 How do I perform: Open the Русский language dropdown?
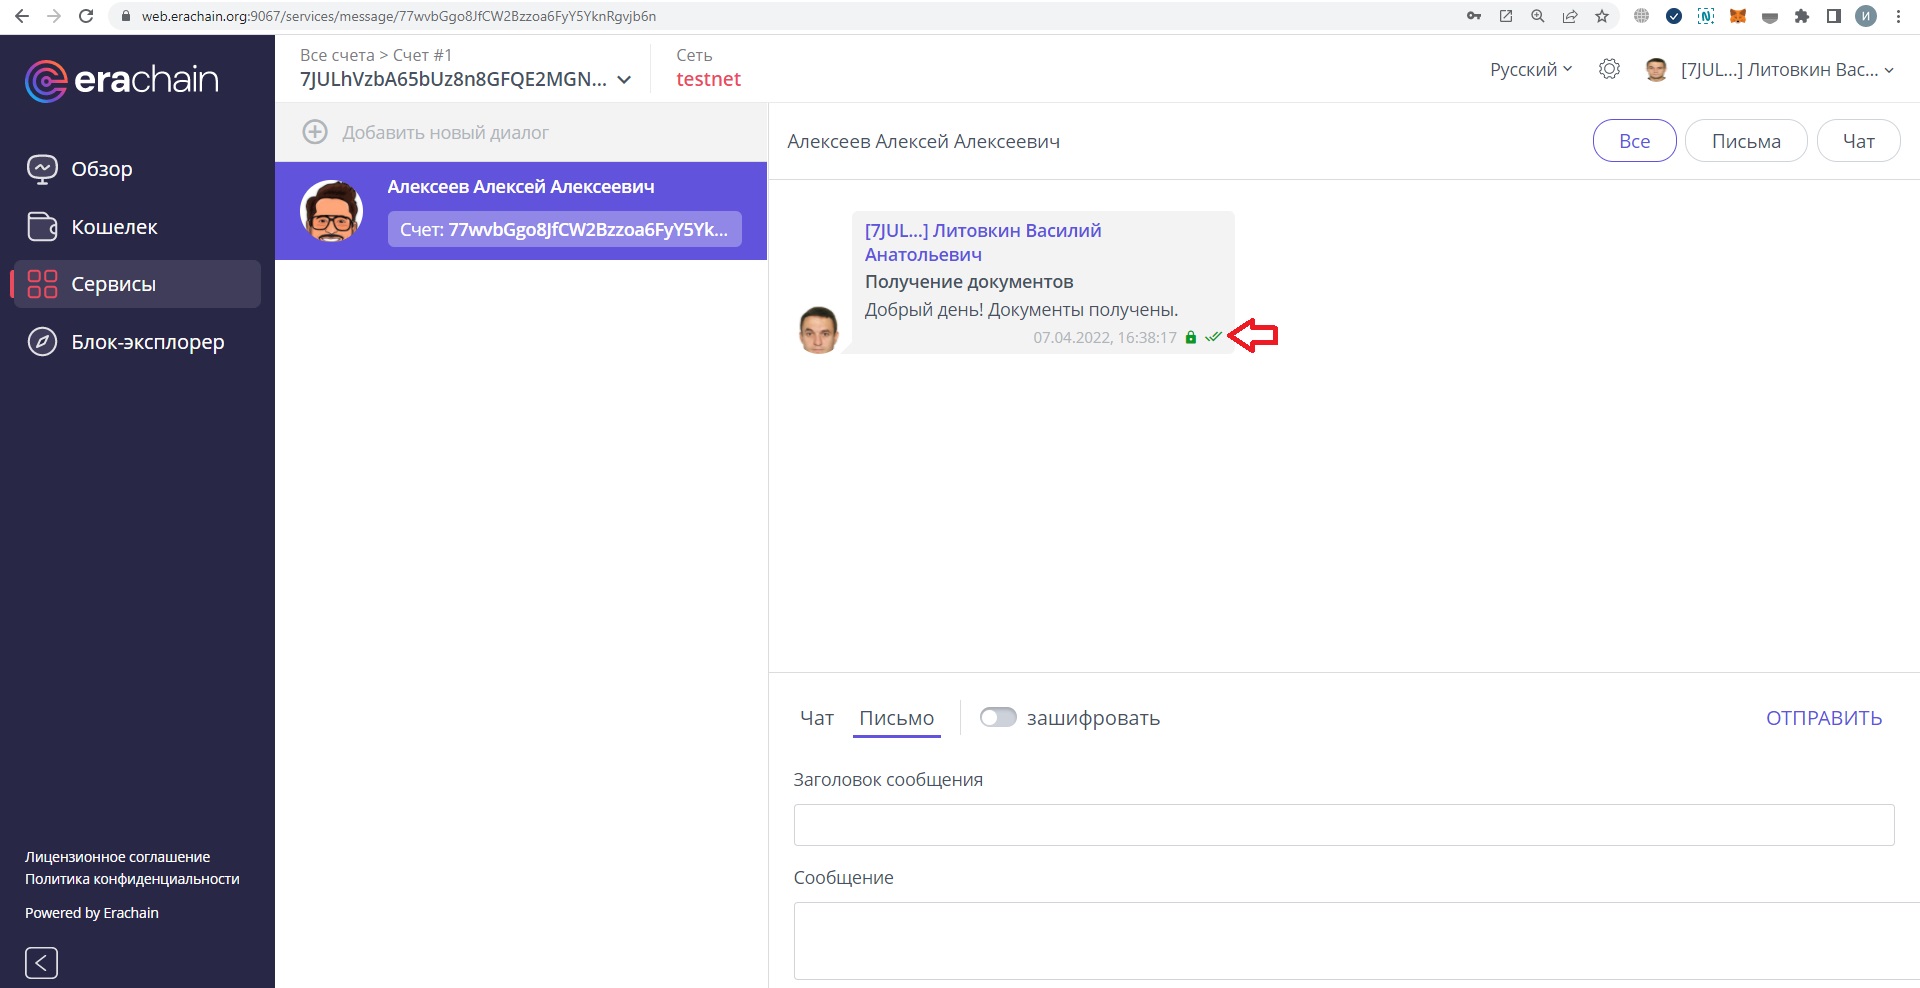tap(1530, 69)
